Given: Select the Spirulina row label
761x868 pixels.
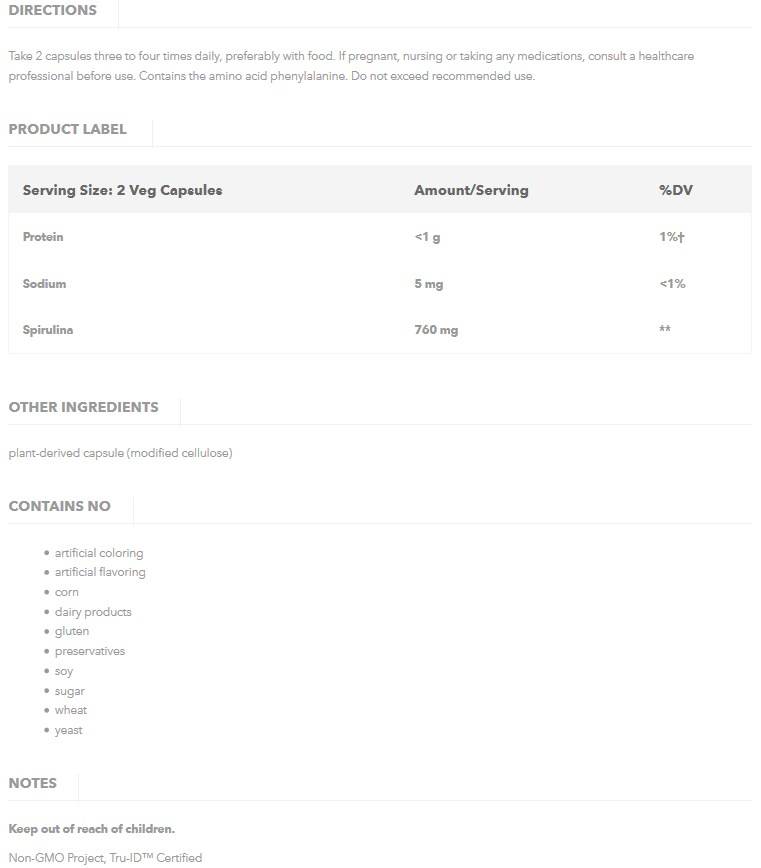Looking at the screenshot, I should tap(48, 330).
